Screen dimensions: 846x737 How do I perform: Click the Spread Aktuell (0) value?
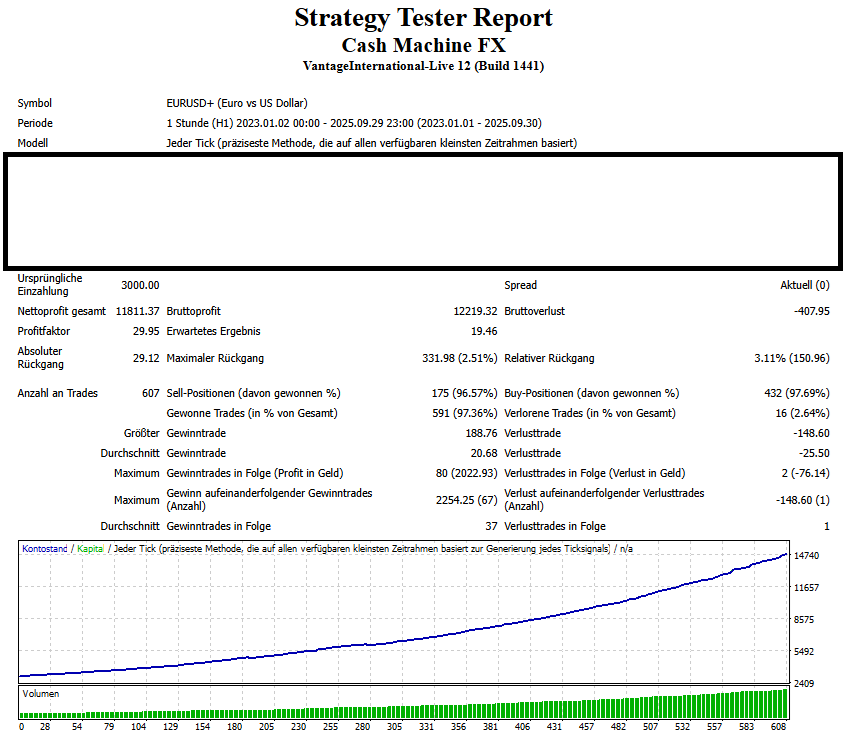coord(804,285)
